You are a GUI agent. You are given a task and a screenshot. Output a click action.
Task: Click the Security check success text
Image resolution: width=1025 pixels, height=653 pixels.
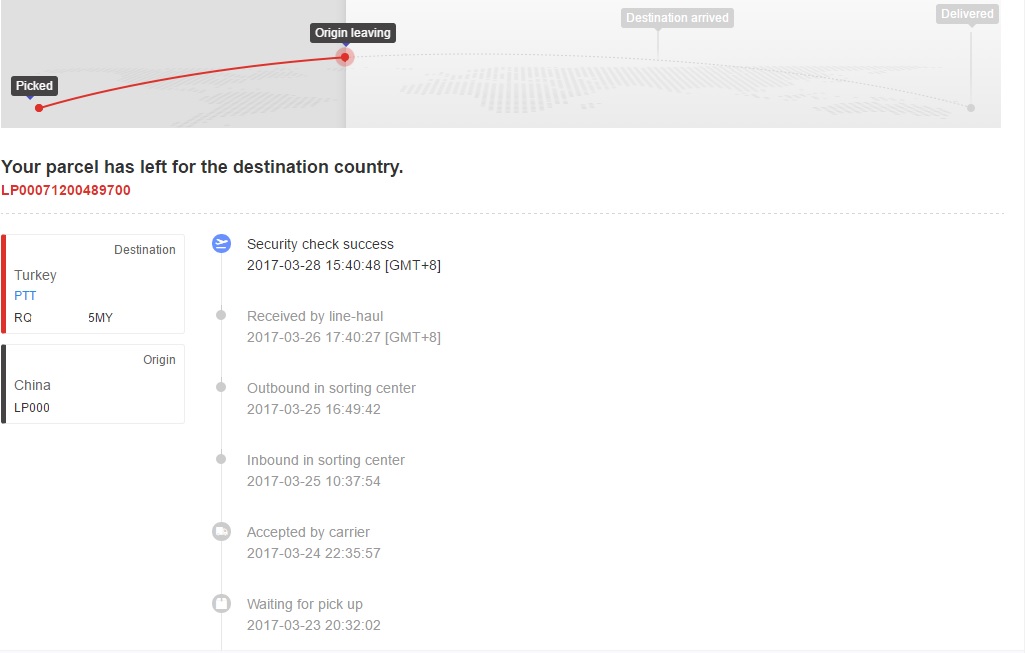pos(320,244)
